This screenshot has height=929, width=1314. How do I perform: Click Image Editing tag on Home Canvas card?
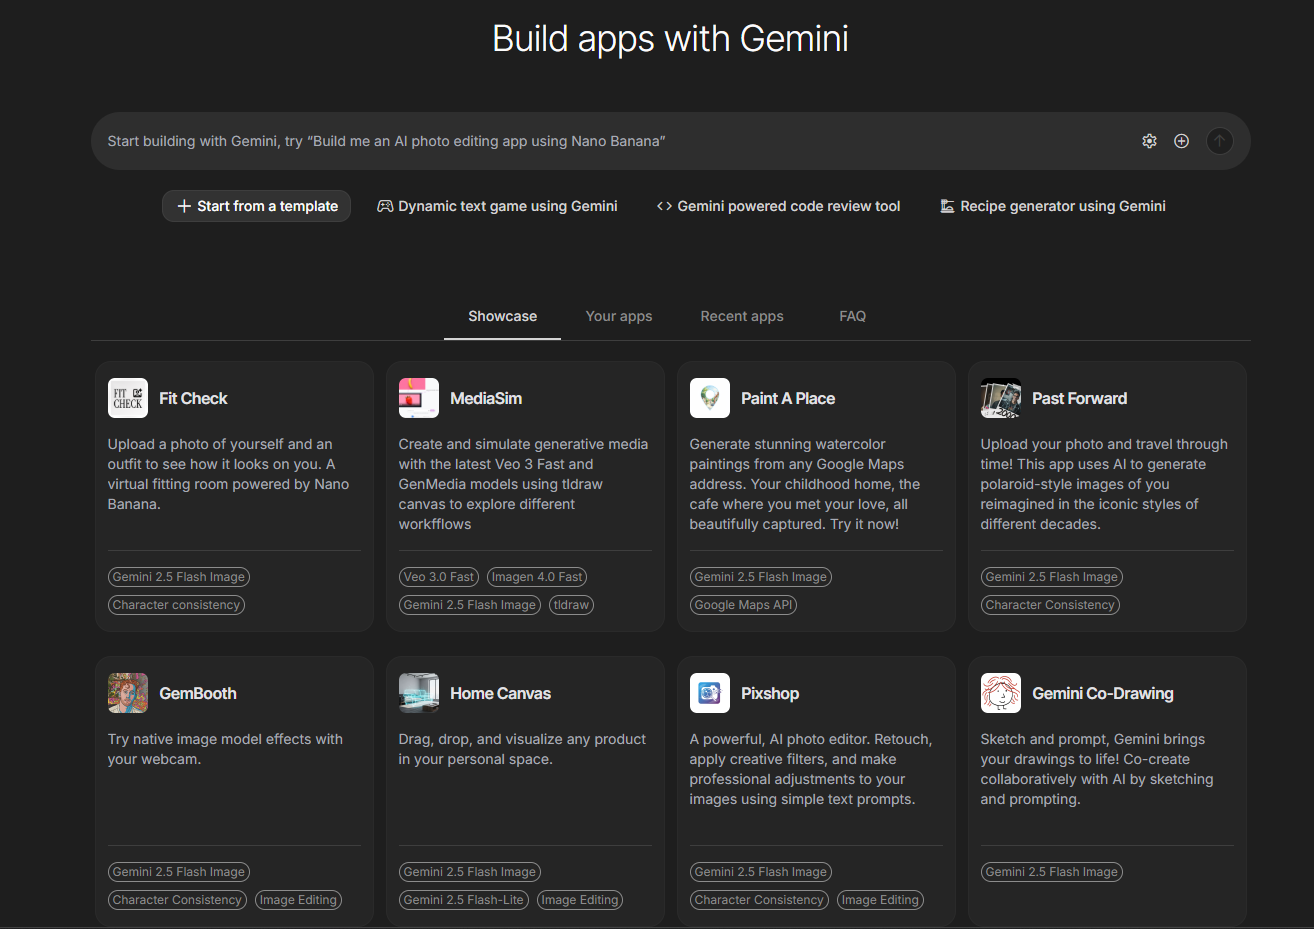click(580, 900)
